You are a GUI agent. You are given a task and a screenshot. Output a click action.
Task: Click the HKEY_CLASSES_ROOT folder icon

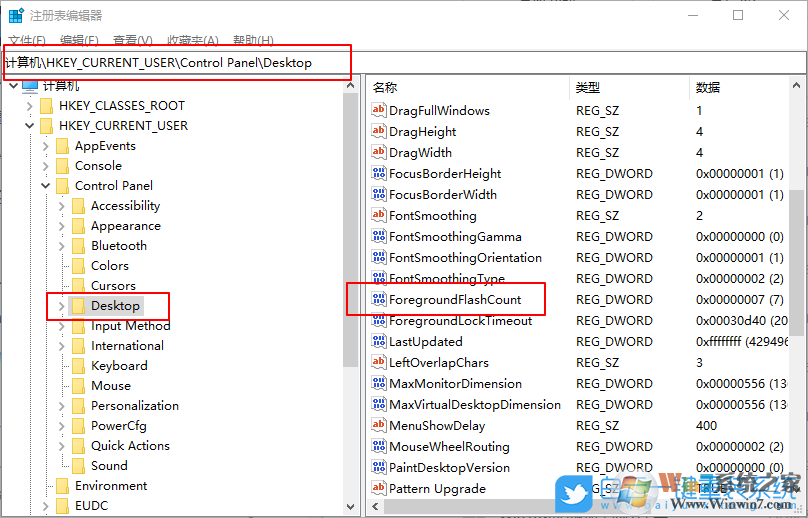tap(46, 106)
